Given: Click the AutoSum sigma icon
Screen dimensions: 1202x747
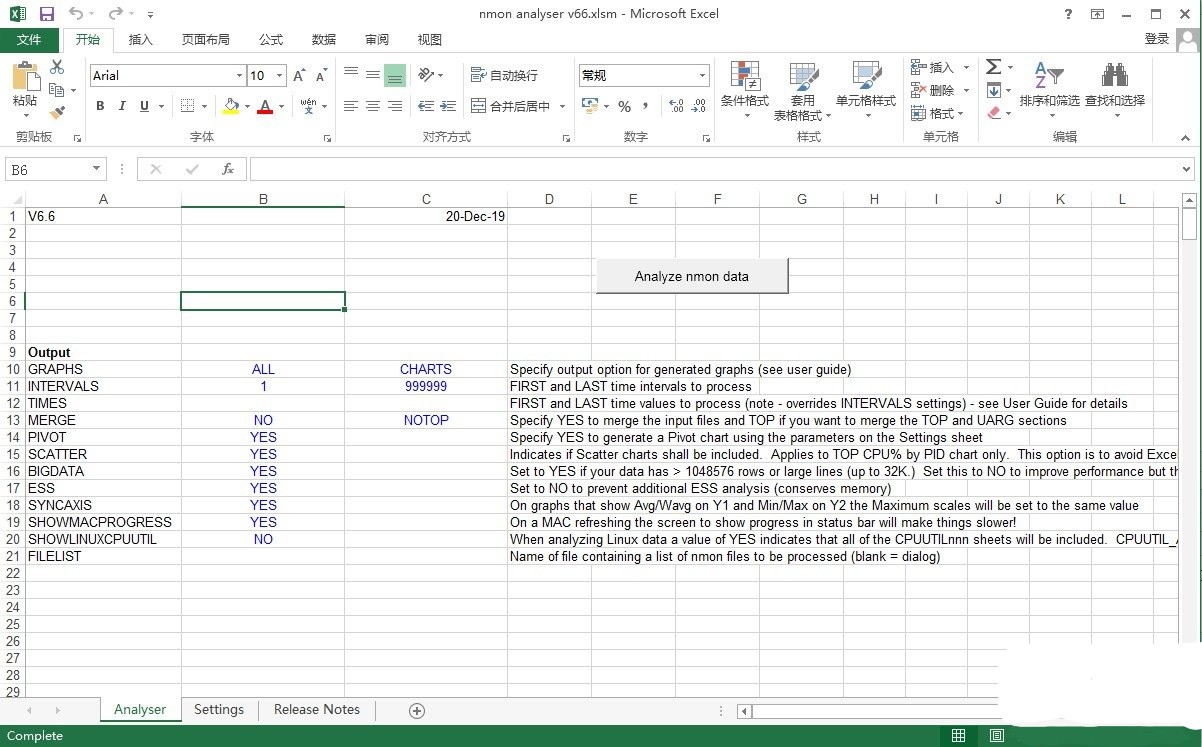Looking at the screenshot, I should click(x=993, y=67).
